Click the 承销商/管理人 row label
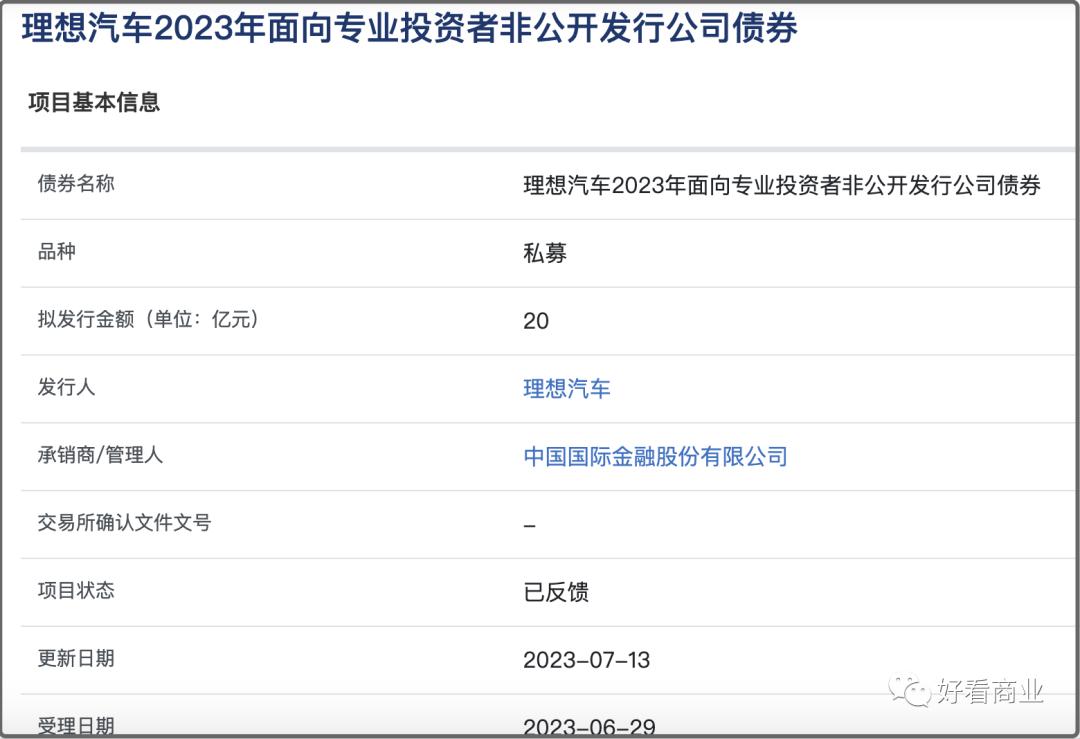Image resolution: width=1080 pixels, height=739 pixels. (x=100, y=455)
